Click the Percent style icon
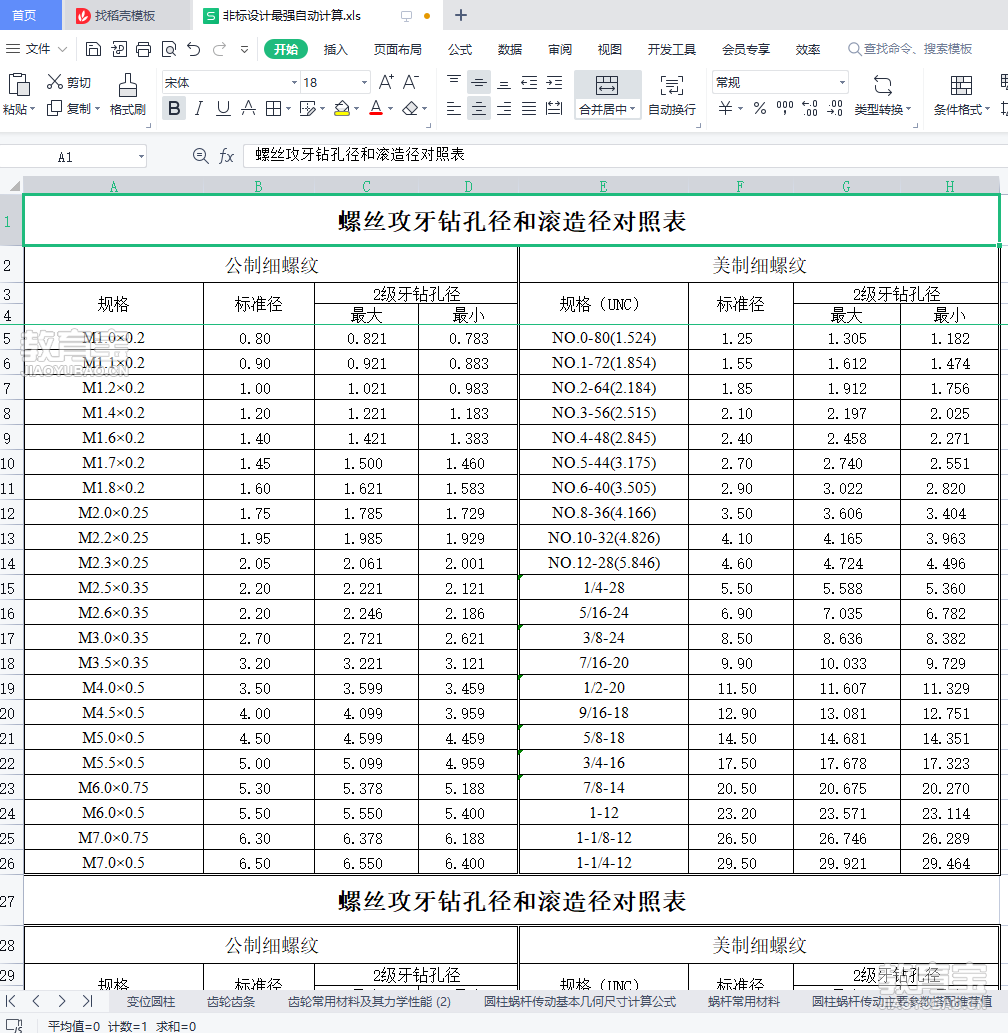The width and height of the screenshot is (1008, 1033). [760, 108]
